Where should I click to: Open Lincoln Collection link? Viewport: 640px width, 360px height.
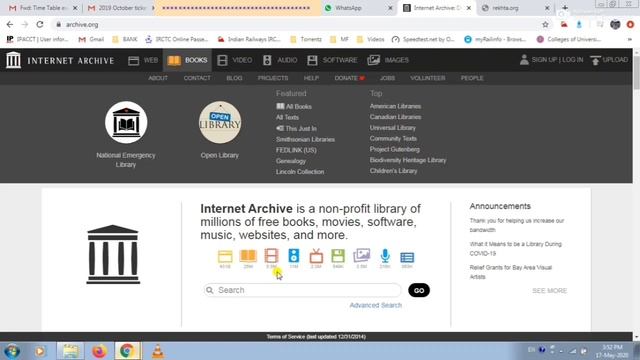300,172
